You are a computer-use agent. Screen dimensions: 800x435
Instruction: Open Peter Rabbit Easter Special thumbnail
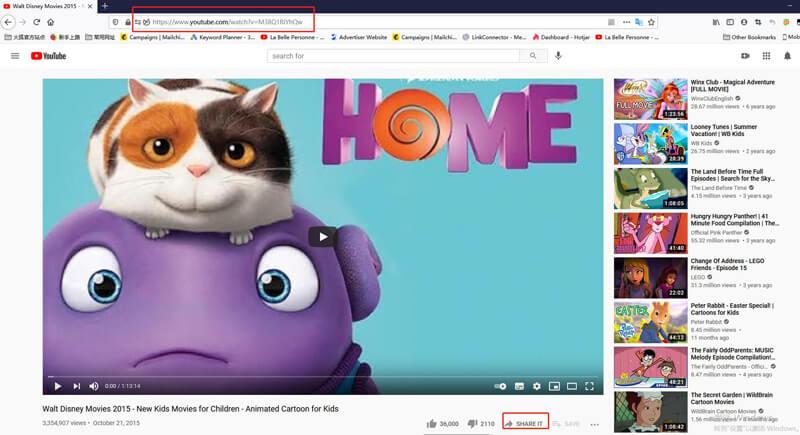[x=651, y=322]
